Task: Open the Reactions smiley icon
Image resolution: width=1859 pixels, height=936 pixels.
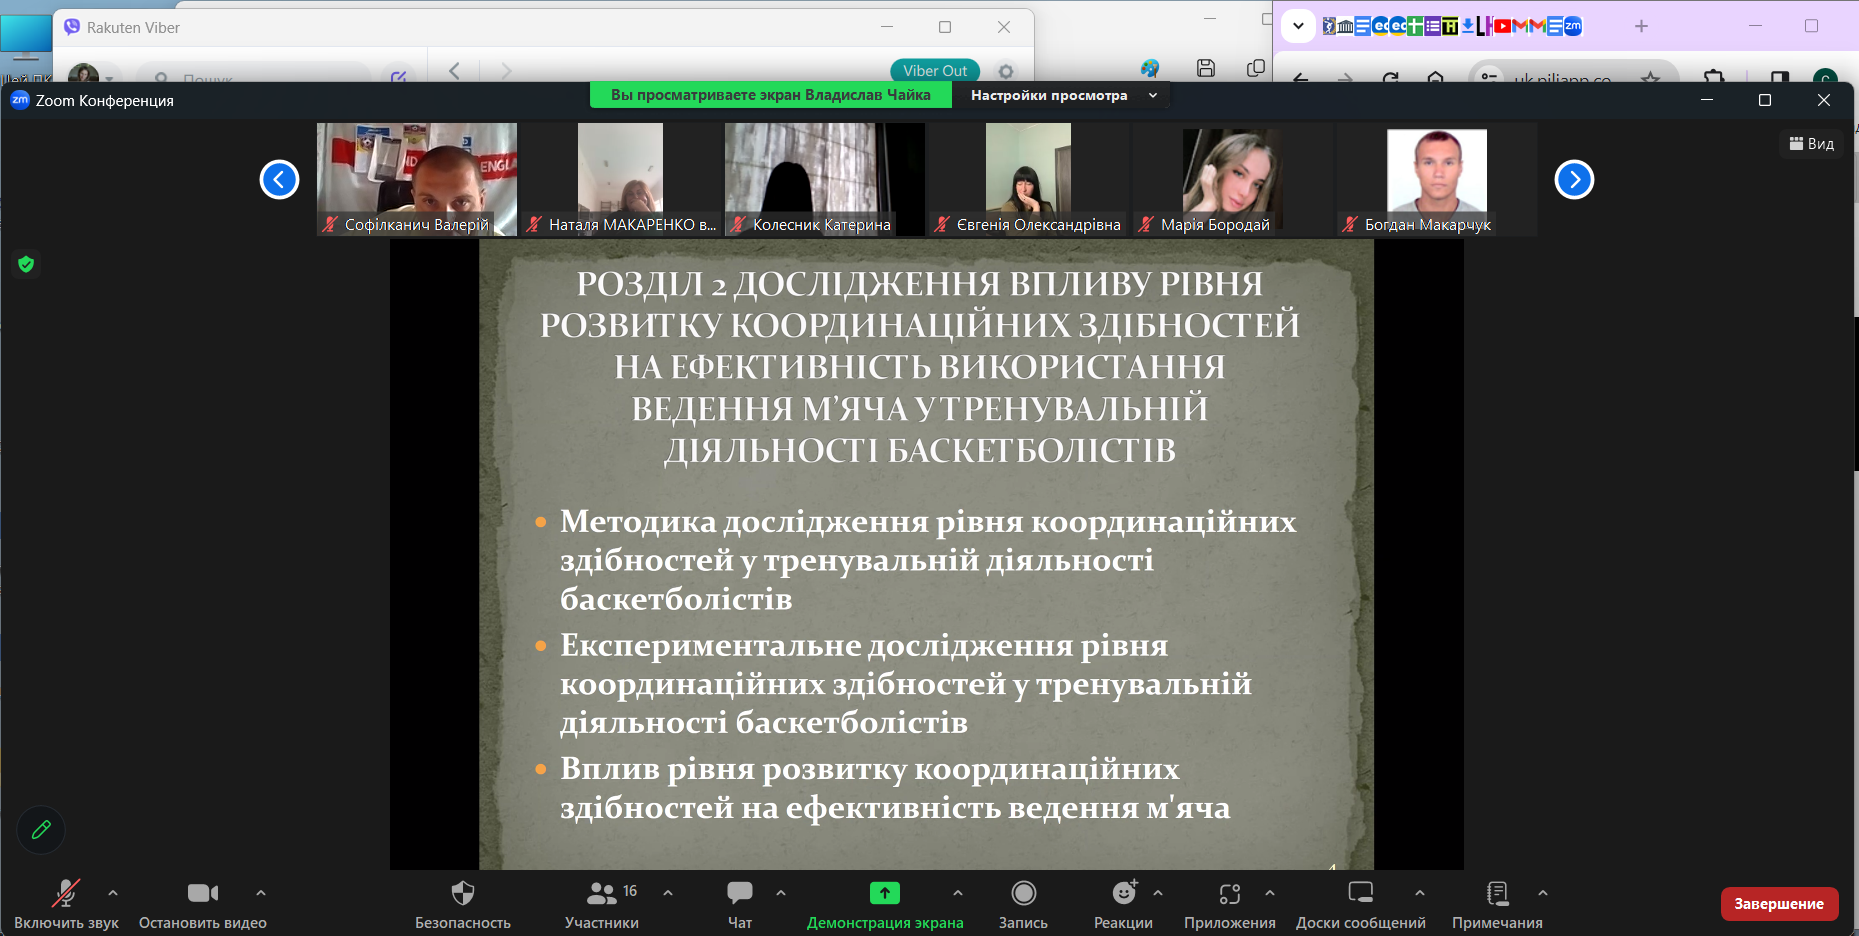Action: (1123, 893)
